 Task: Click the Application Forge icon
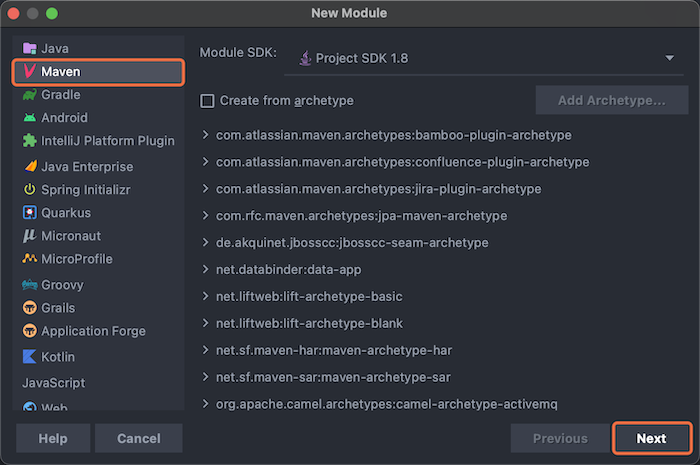click(x=29, y=331)
